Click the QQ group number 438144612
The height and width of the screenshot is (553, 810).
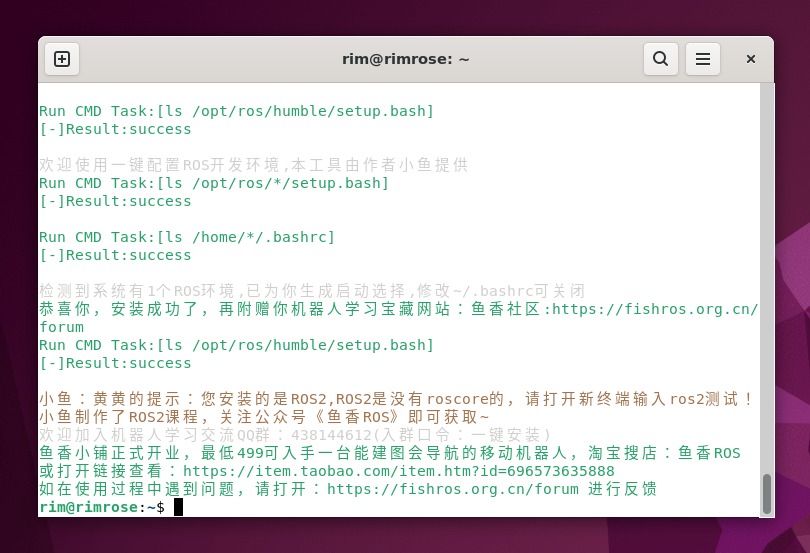pyautogui.click(x=331, y=435)
